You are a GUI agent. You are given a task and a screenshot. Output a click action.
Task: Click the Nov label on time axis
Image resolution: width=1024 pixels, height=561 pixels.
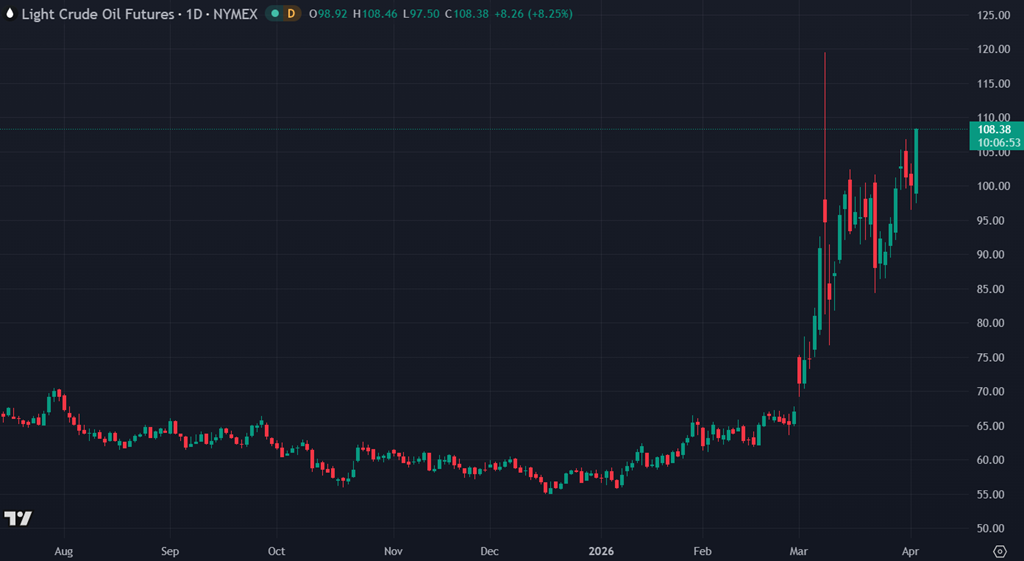coord(393,551)
